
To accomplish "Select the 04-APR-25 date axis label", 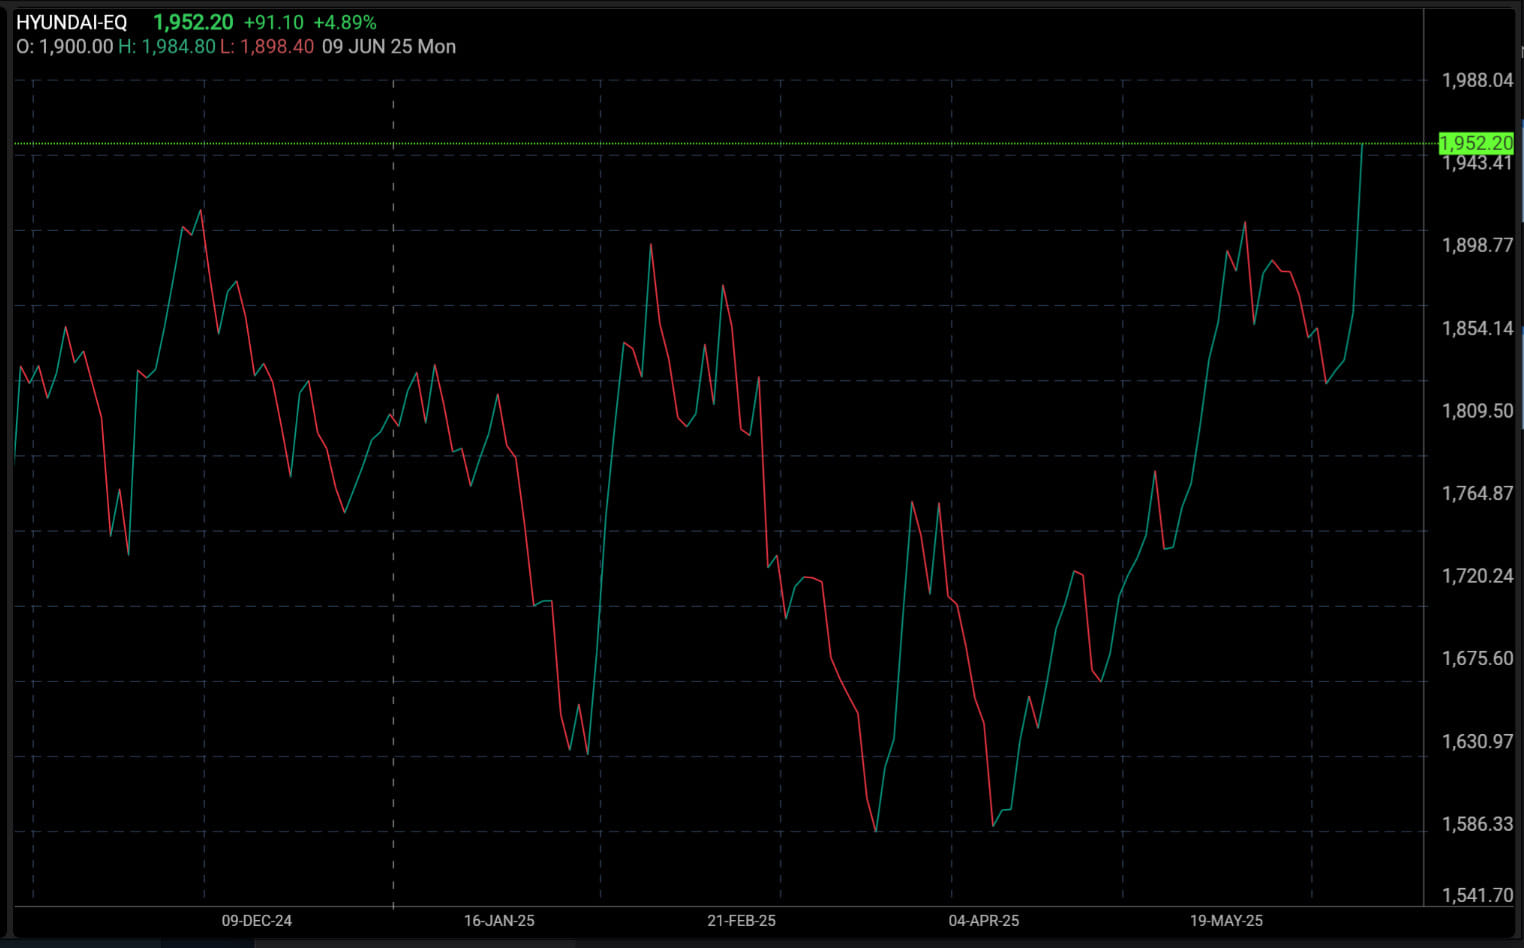I will click(x=984, y=920).
